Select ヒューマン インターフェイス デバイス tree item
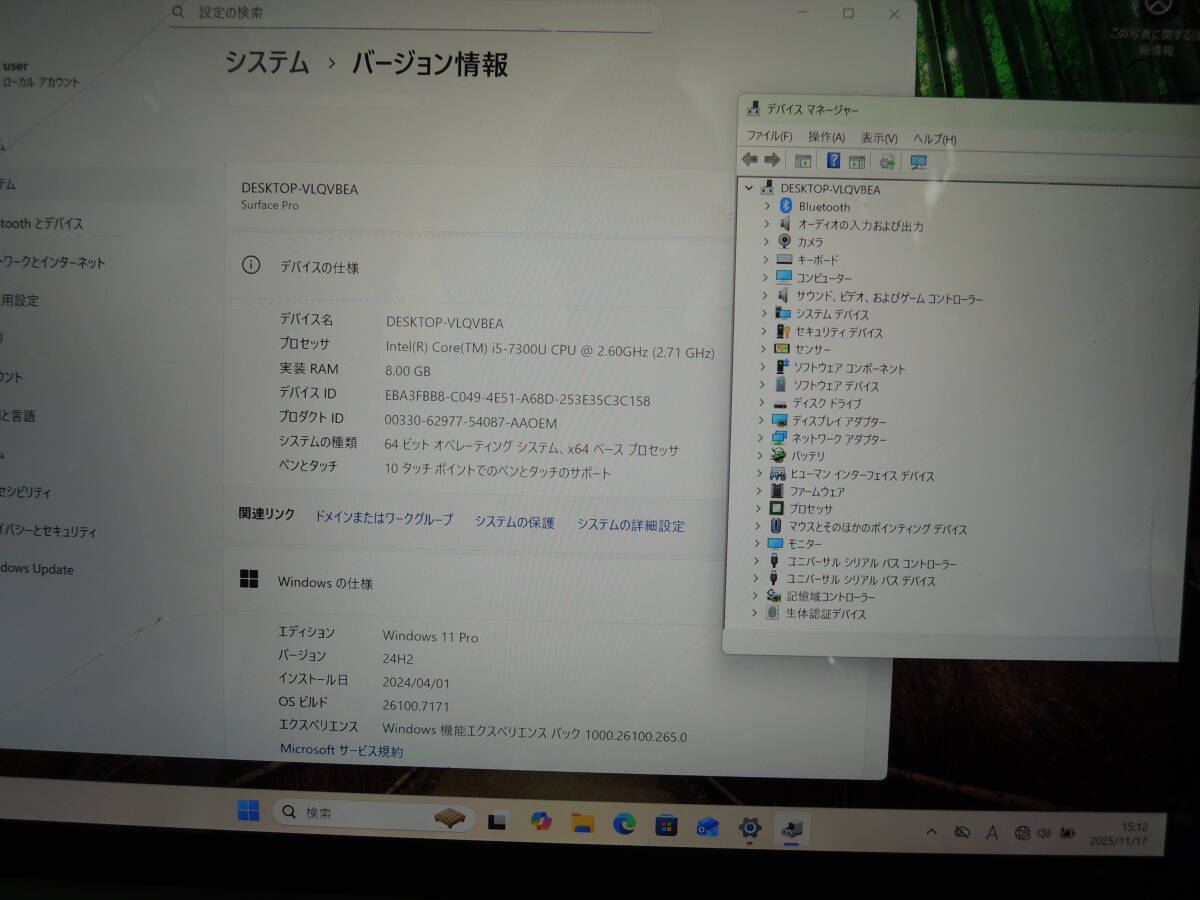 tap(861, 474)
